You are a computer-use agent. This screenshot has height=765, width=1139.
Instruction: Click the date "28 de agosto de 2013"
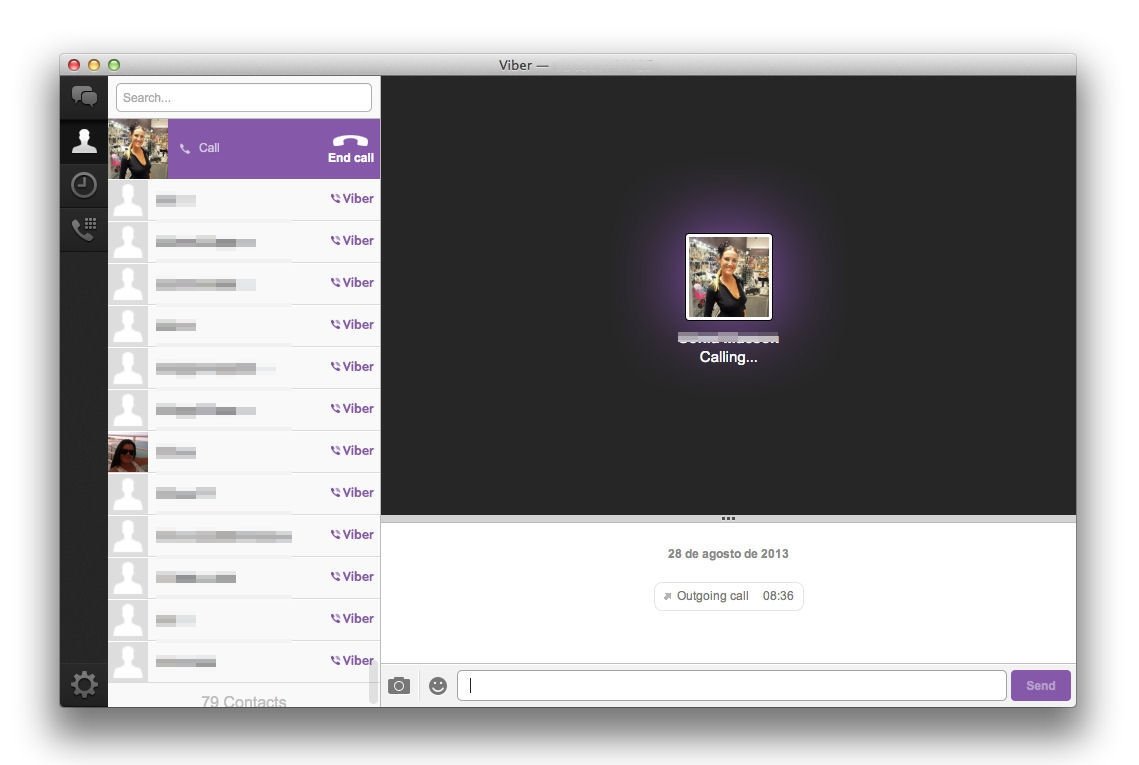click(728, 554)
